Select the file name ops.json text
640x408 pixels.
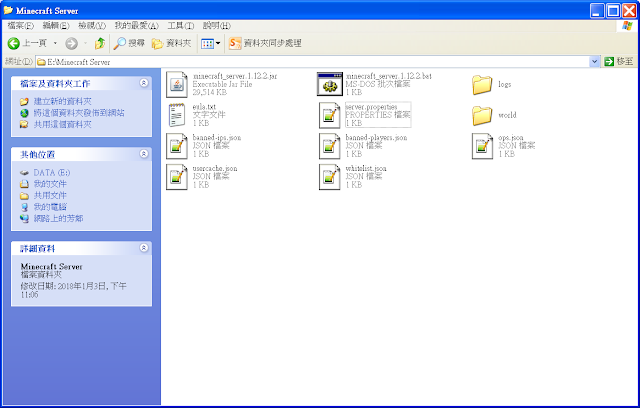(x=511, y=137)
